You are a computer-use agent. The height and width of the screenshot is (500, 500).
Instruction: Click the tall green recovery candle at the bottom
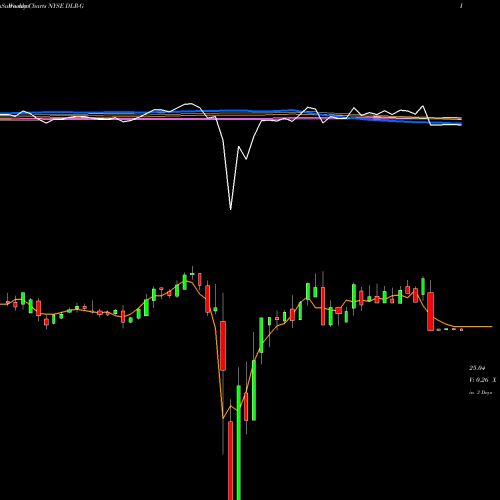click(x=239, y=443)
